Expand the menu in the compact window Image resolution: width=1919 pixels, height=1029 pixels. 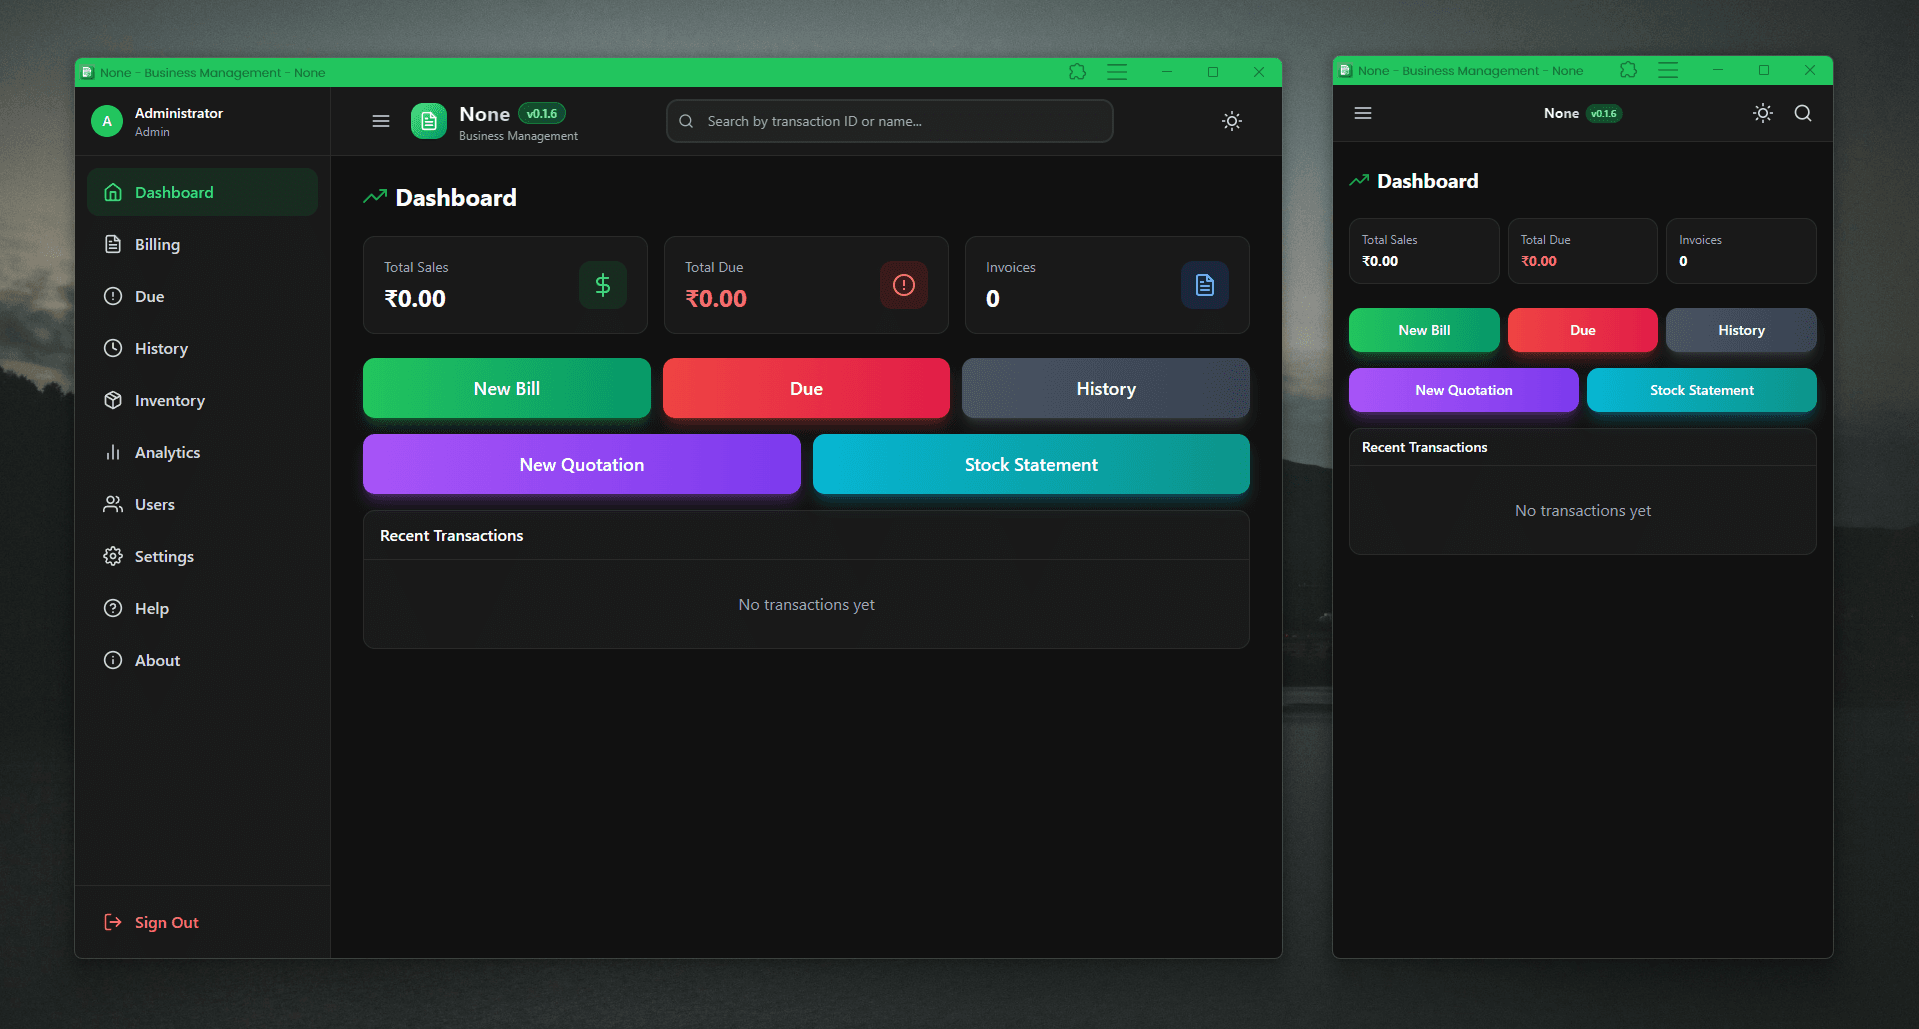pyautogui.click(x=1362, y=113)
